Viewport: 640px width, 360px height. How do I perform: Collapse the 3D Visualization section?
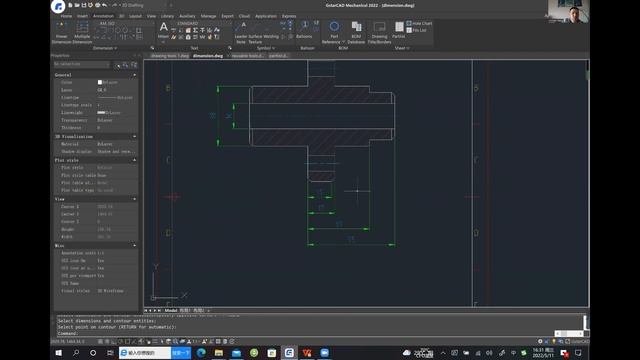135,137
